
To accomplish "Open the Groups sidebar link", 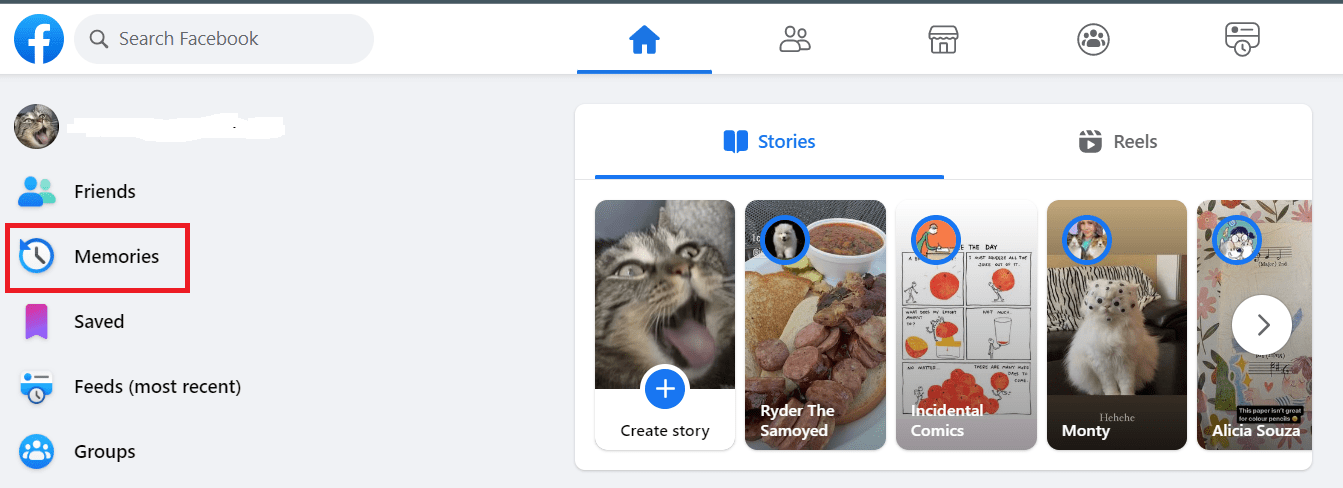I will (x=105, y=452).
